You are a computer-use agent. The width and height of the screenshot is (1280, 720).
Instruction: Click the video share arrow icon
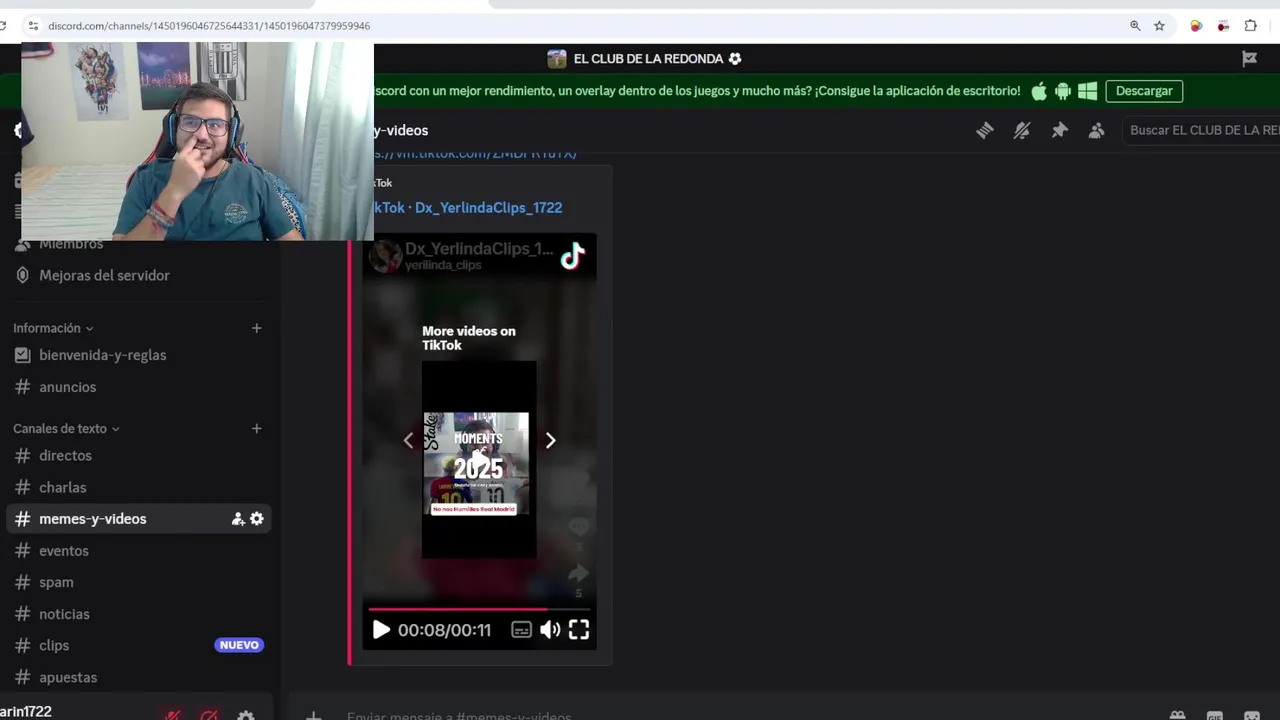point(578,573)
